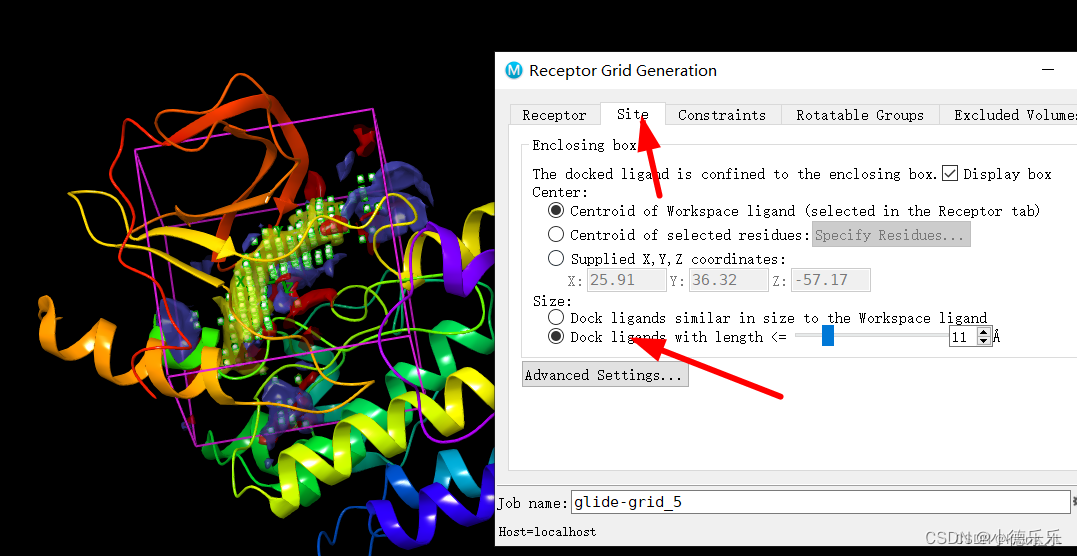
Task: Click the Specify Residues button
Action: (892, 234)
